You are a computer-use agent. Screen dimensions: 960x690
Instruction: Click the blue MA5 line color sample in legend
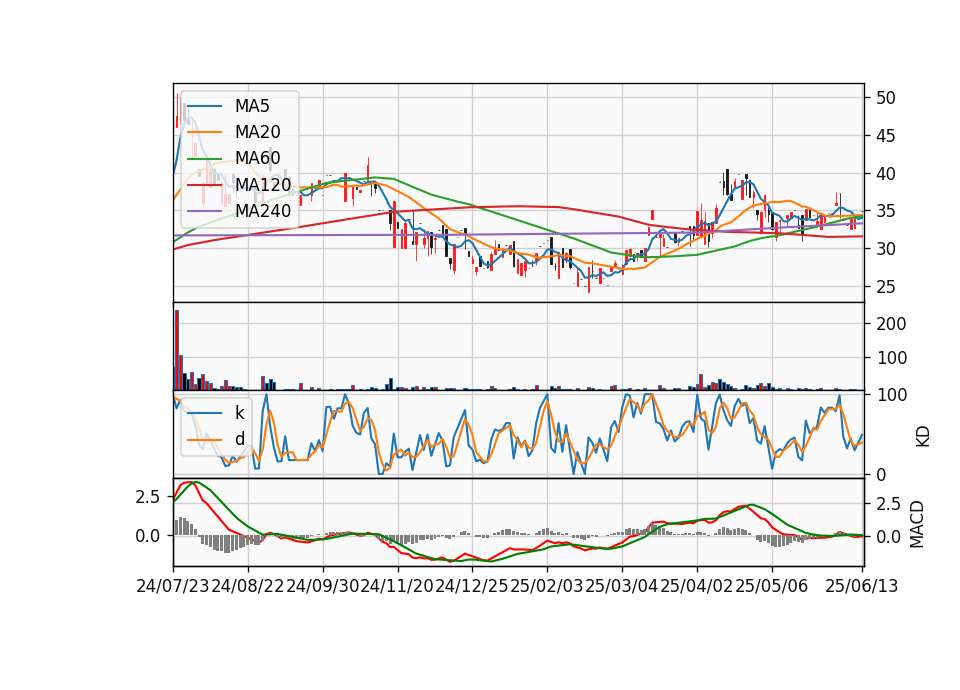(x=204, y=107)
